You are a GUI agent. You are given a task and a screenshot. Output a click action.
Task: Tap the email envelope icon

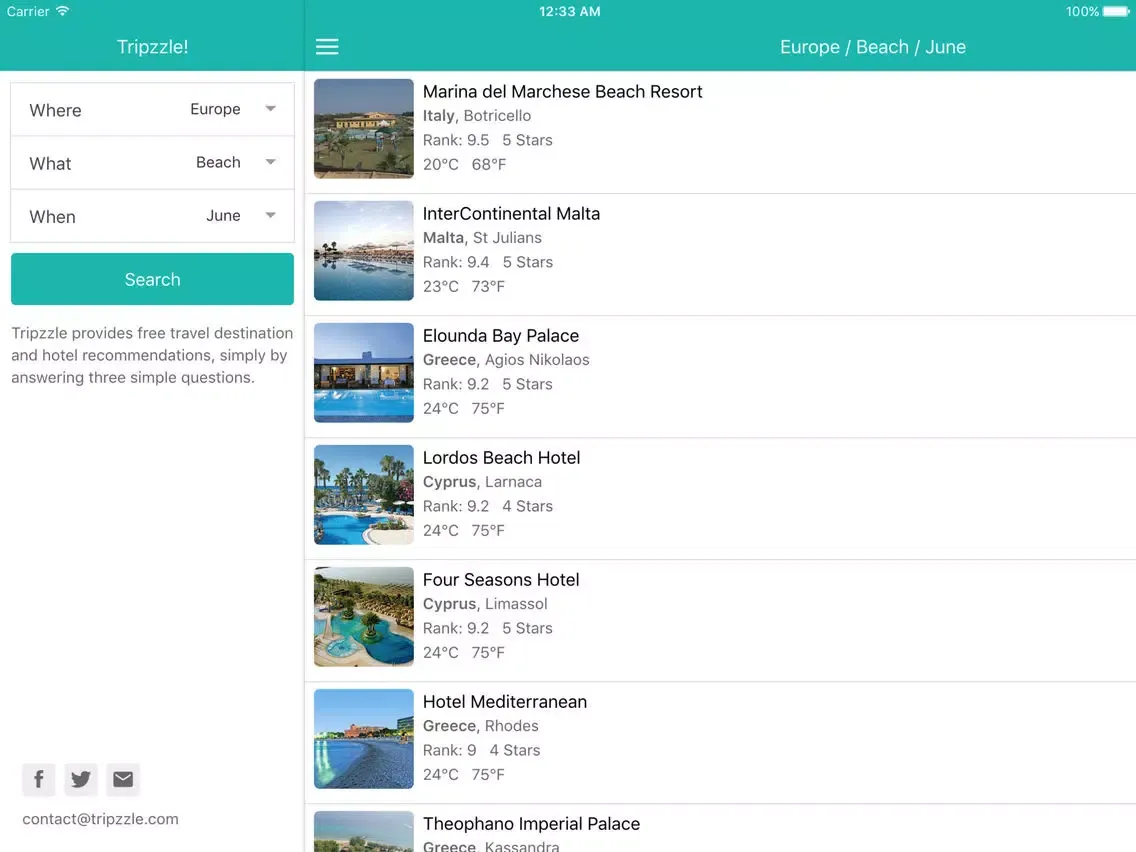pos(123,780)
